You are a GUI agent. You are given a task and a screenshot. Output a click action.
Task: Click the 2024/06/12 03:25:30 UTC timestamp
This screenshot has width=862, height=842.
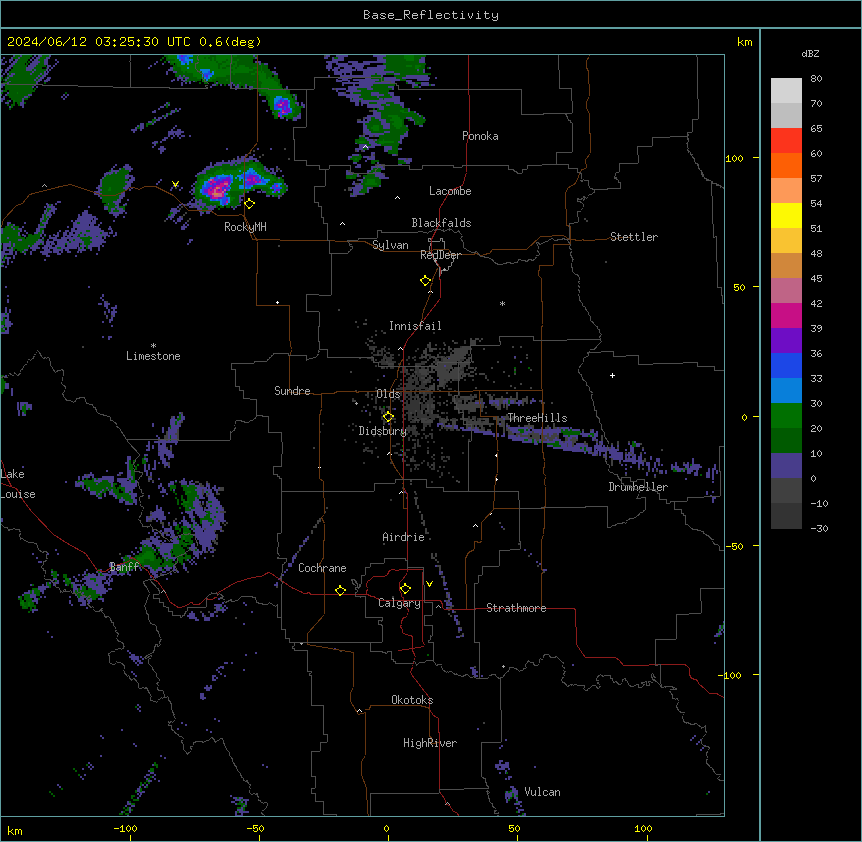pos(99,42)
